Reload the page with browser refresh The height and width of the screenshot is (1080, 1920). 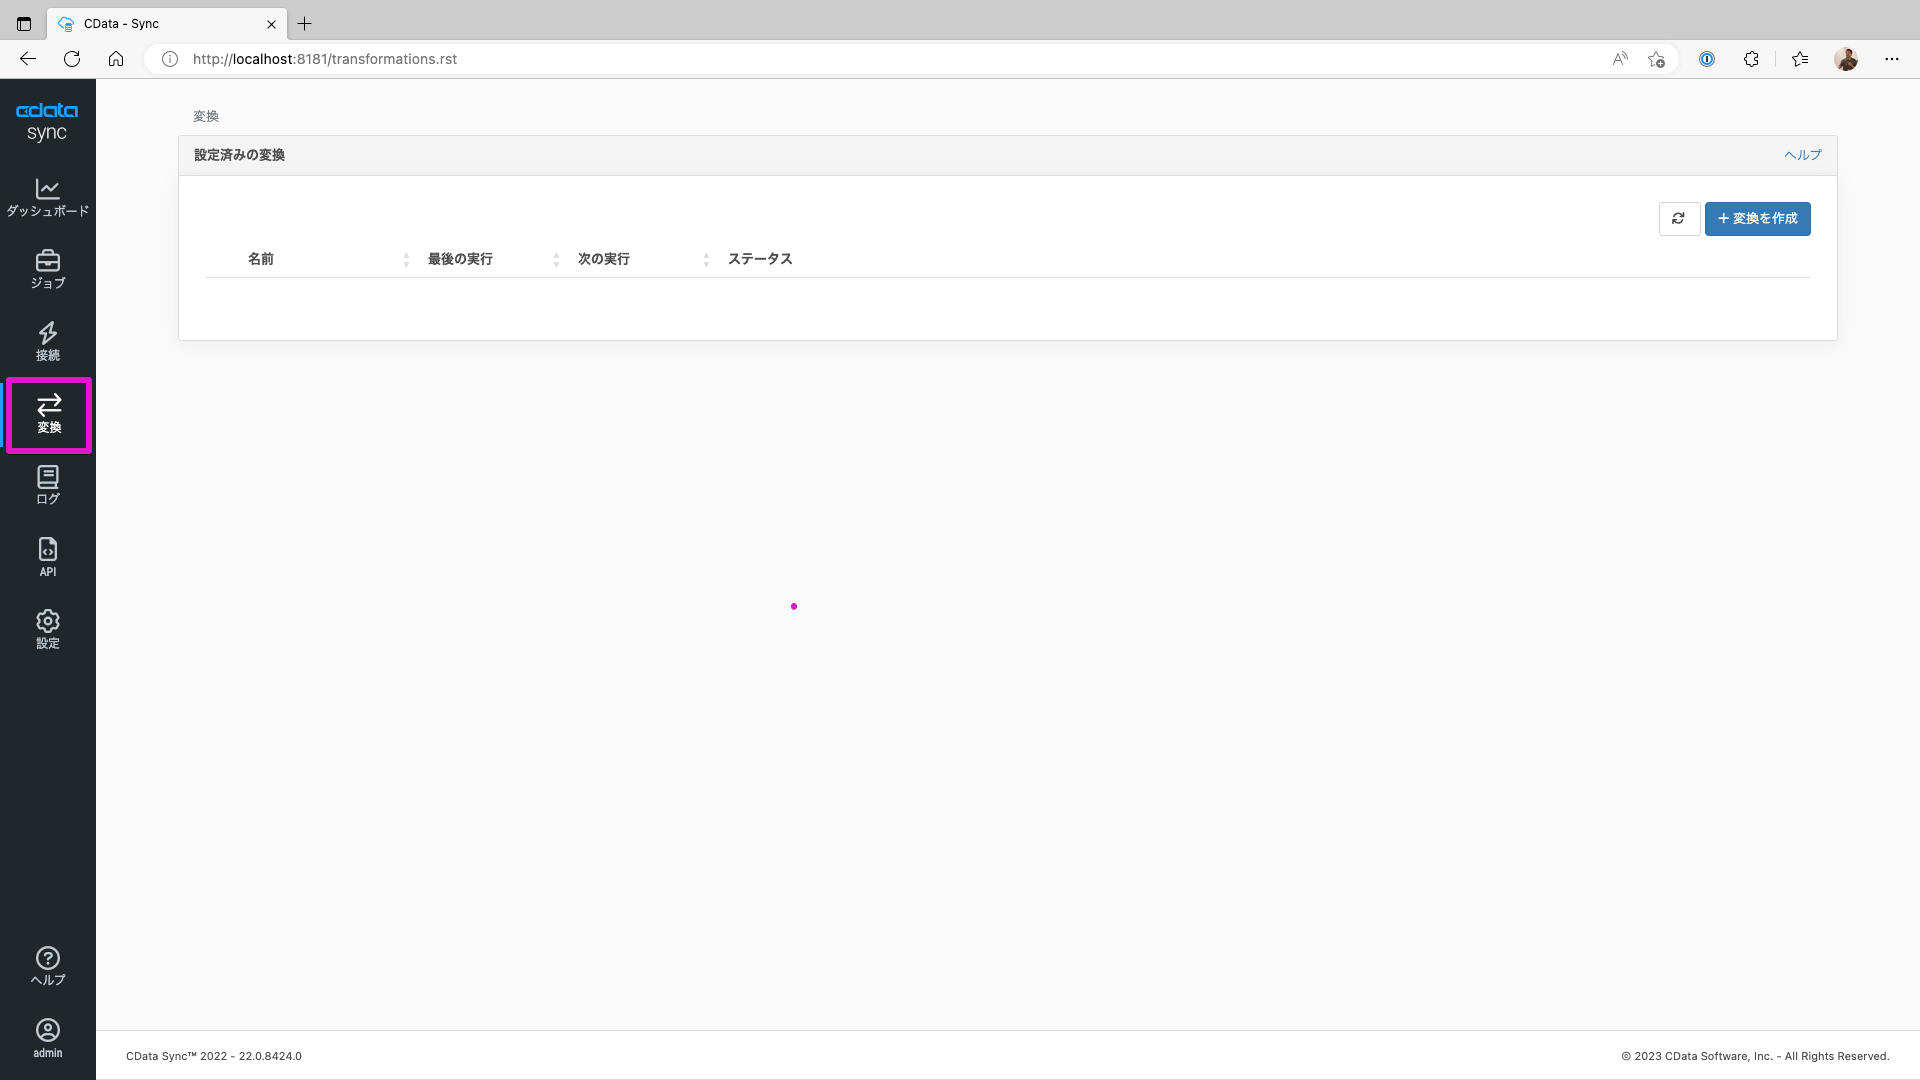(x=72, y=59)
